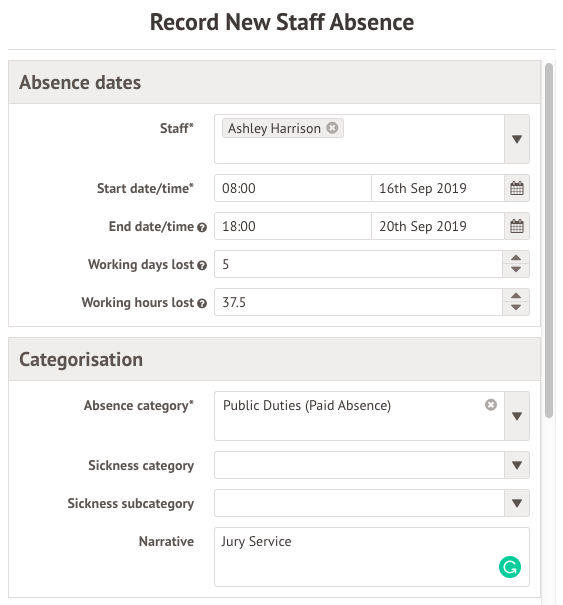Screen dimensions: 563x605
Task: Clear the Public Duties absence category
Action: tap(491, 405)
